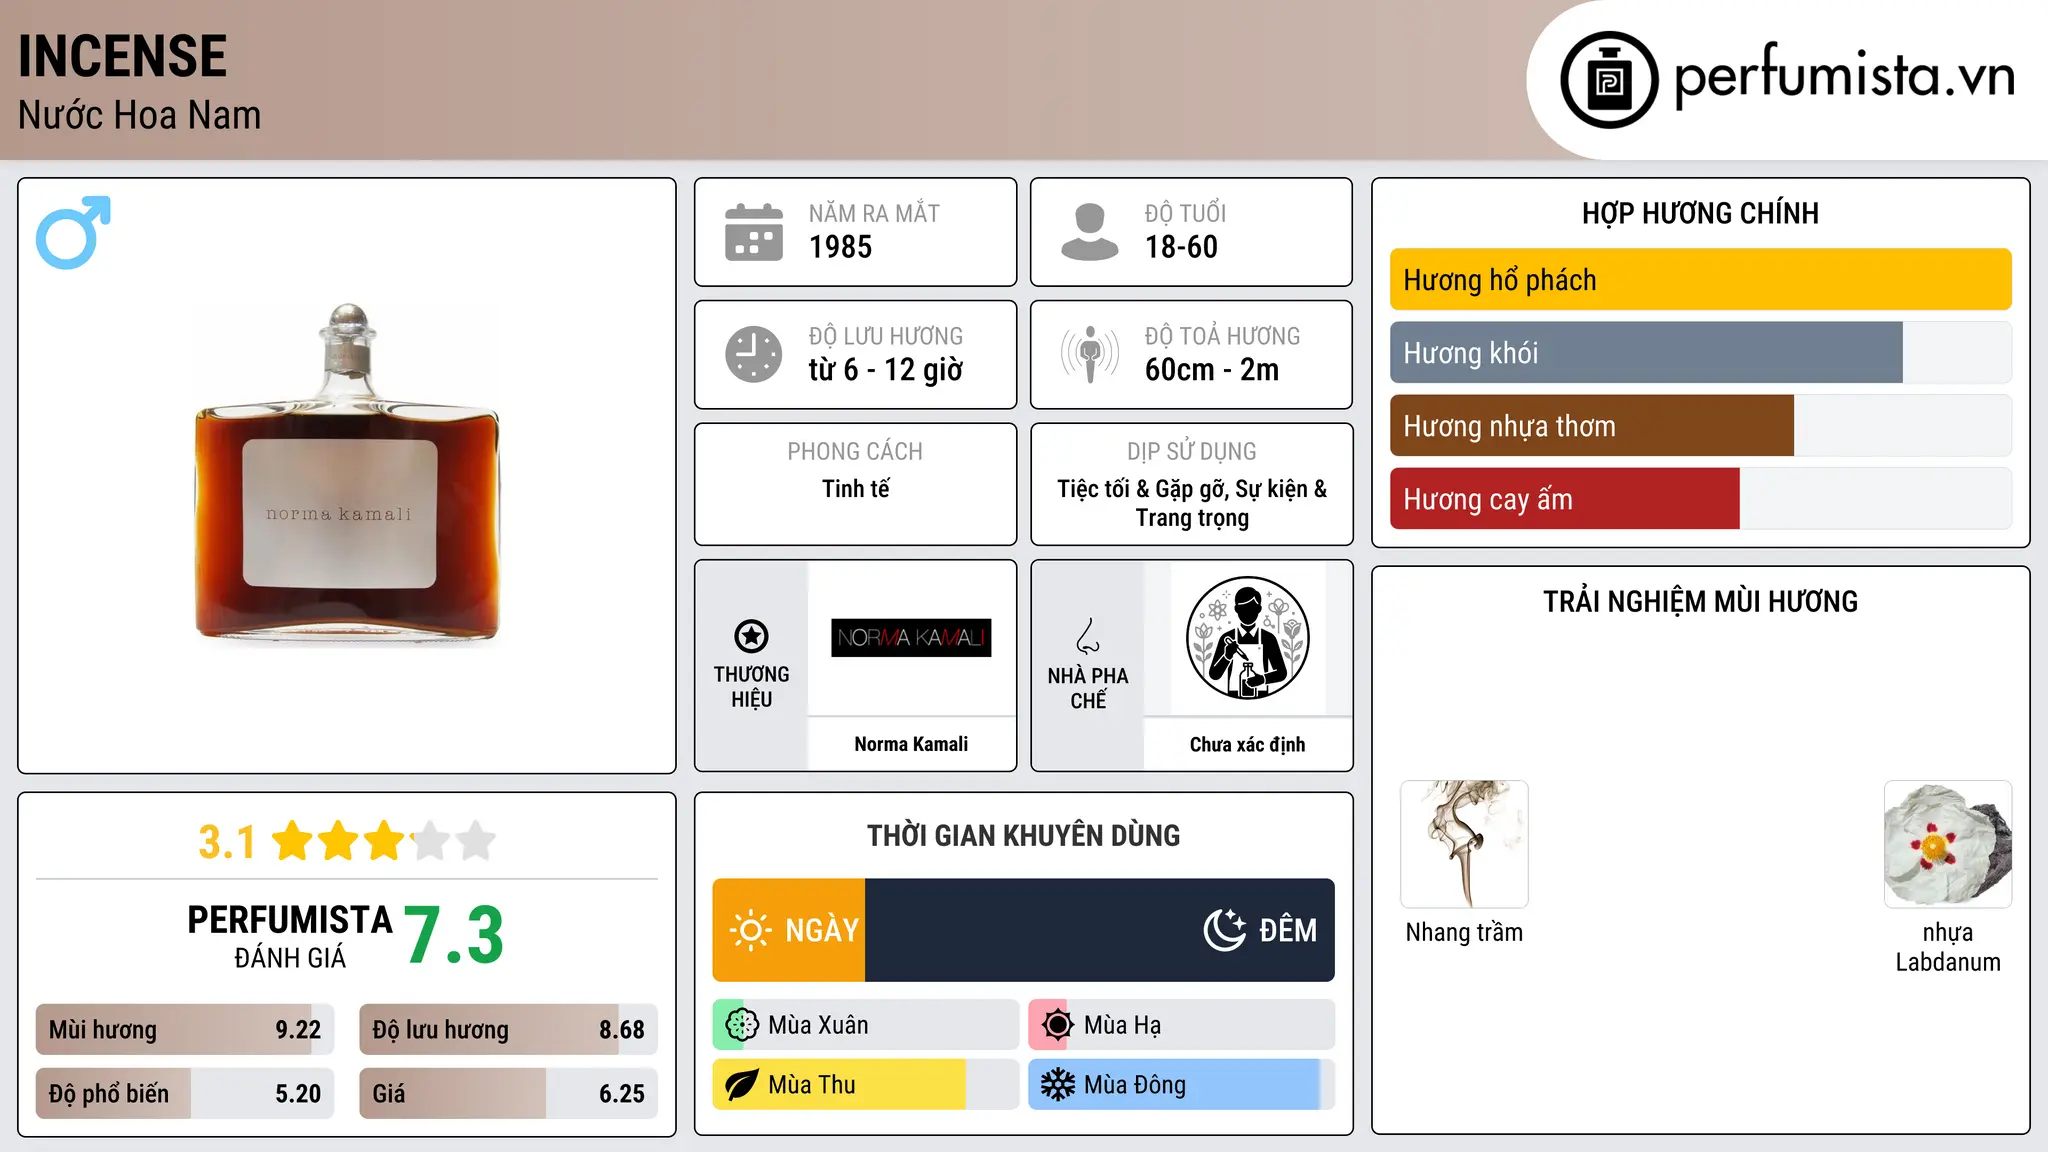The height and width of the screenshot is (1152, 2048).
Task: Click the THƯƠNG HIỆU label
Action: [751, 687]
